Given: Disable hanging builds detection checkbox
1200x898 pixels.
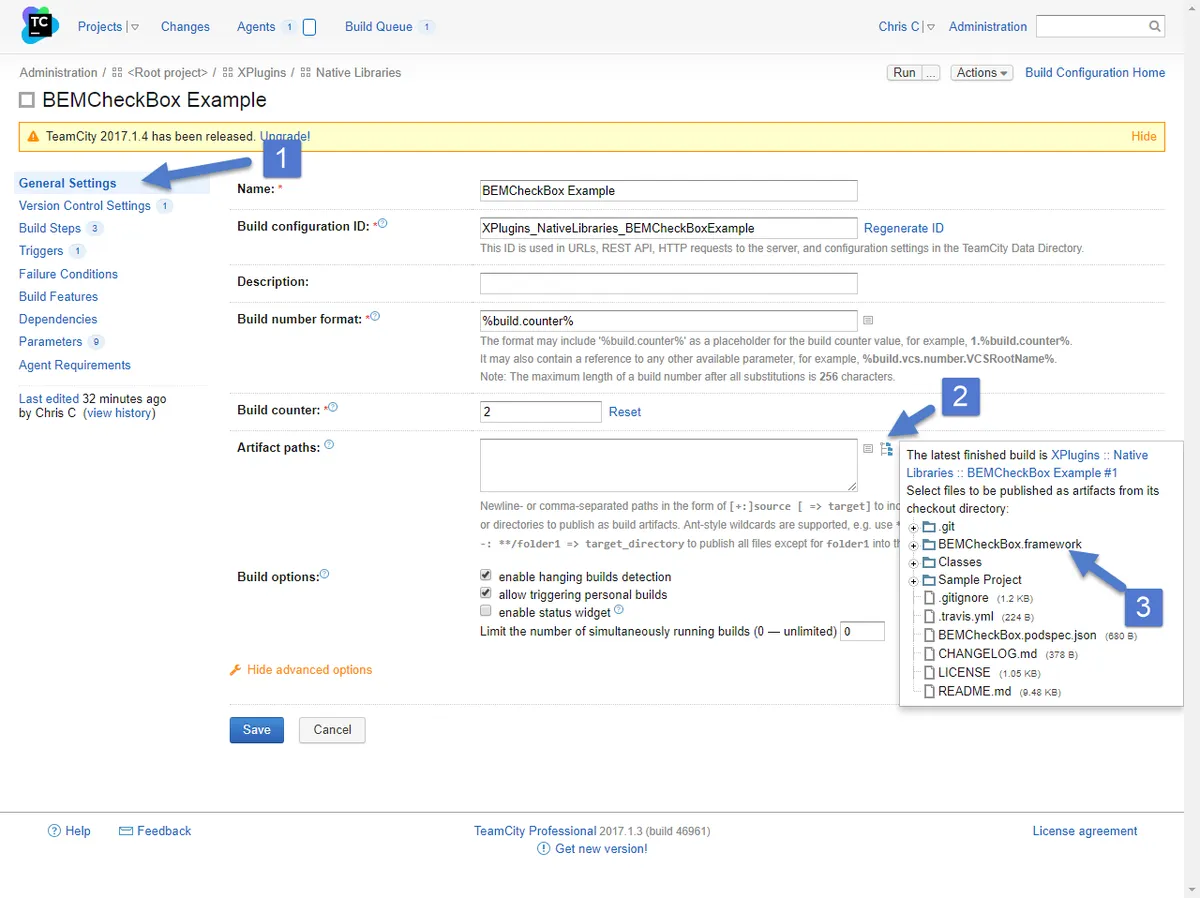Looking at the screenshot, I should point(486,576).
